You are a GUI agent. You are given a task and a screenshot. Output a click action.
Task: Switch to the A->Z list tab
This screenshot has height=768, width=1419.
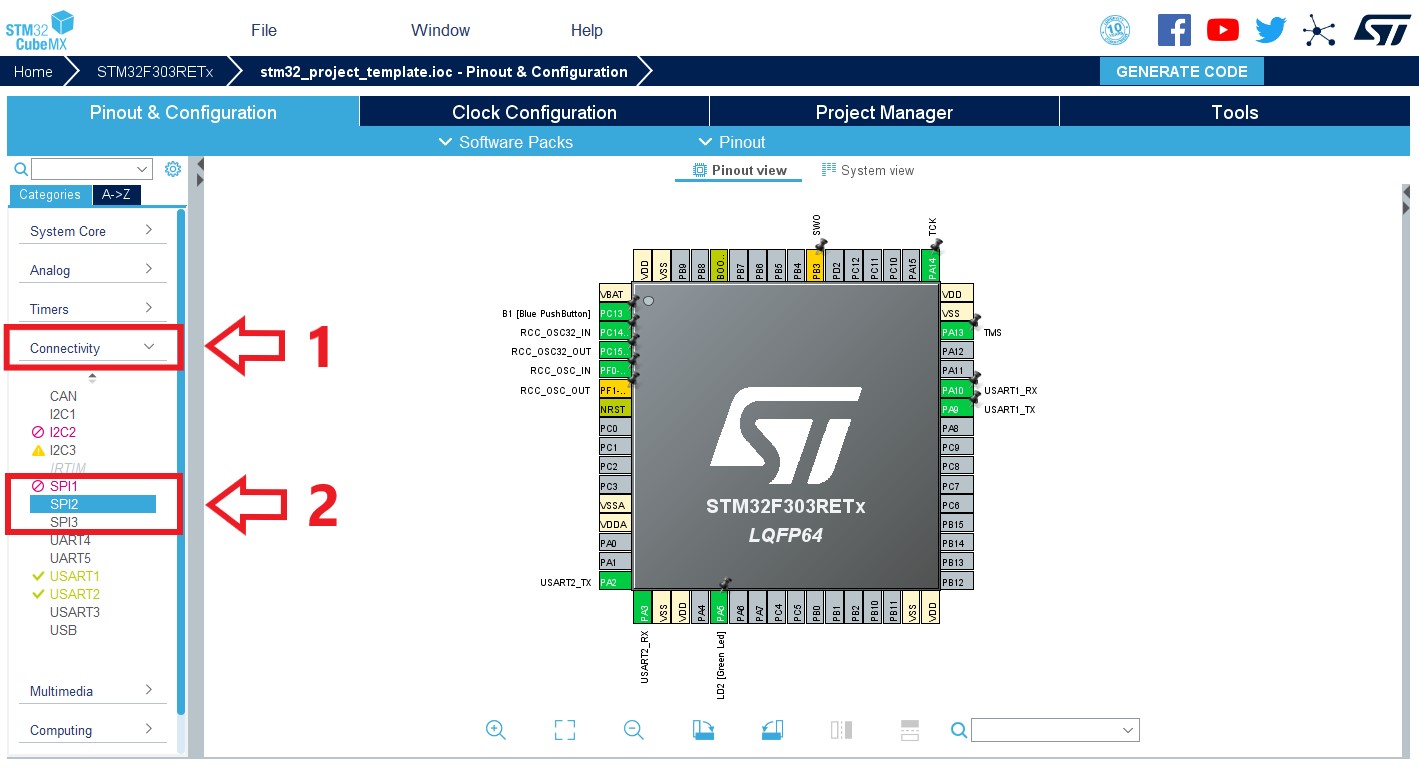pyautogui.click(x=116, y=195)
